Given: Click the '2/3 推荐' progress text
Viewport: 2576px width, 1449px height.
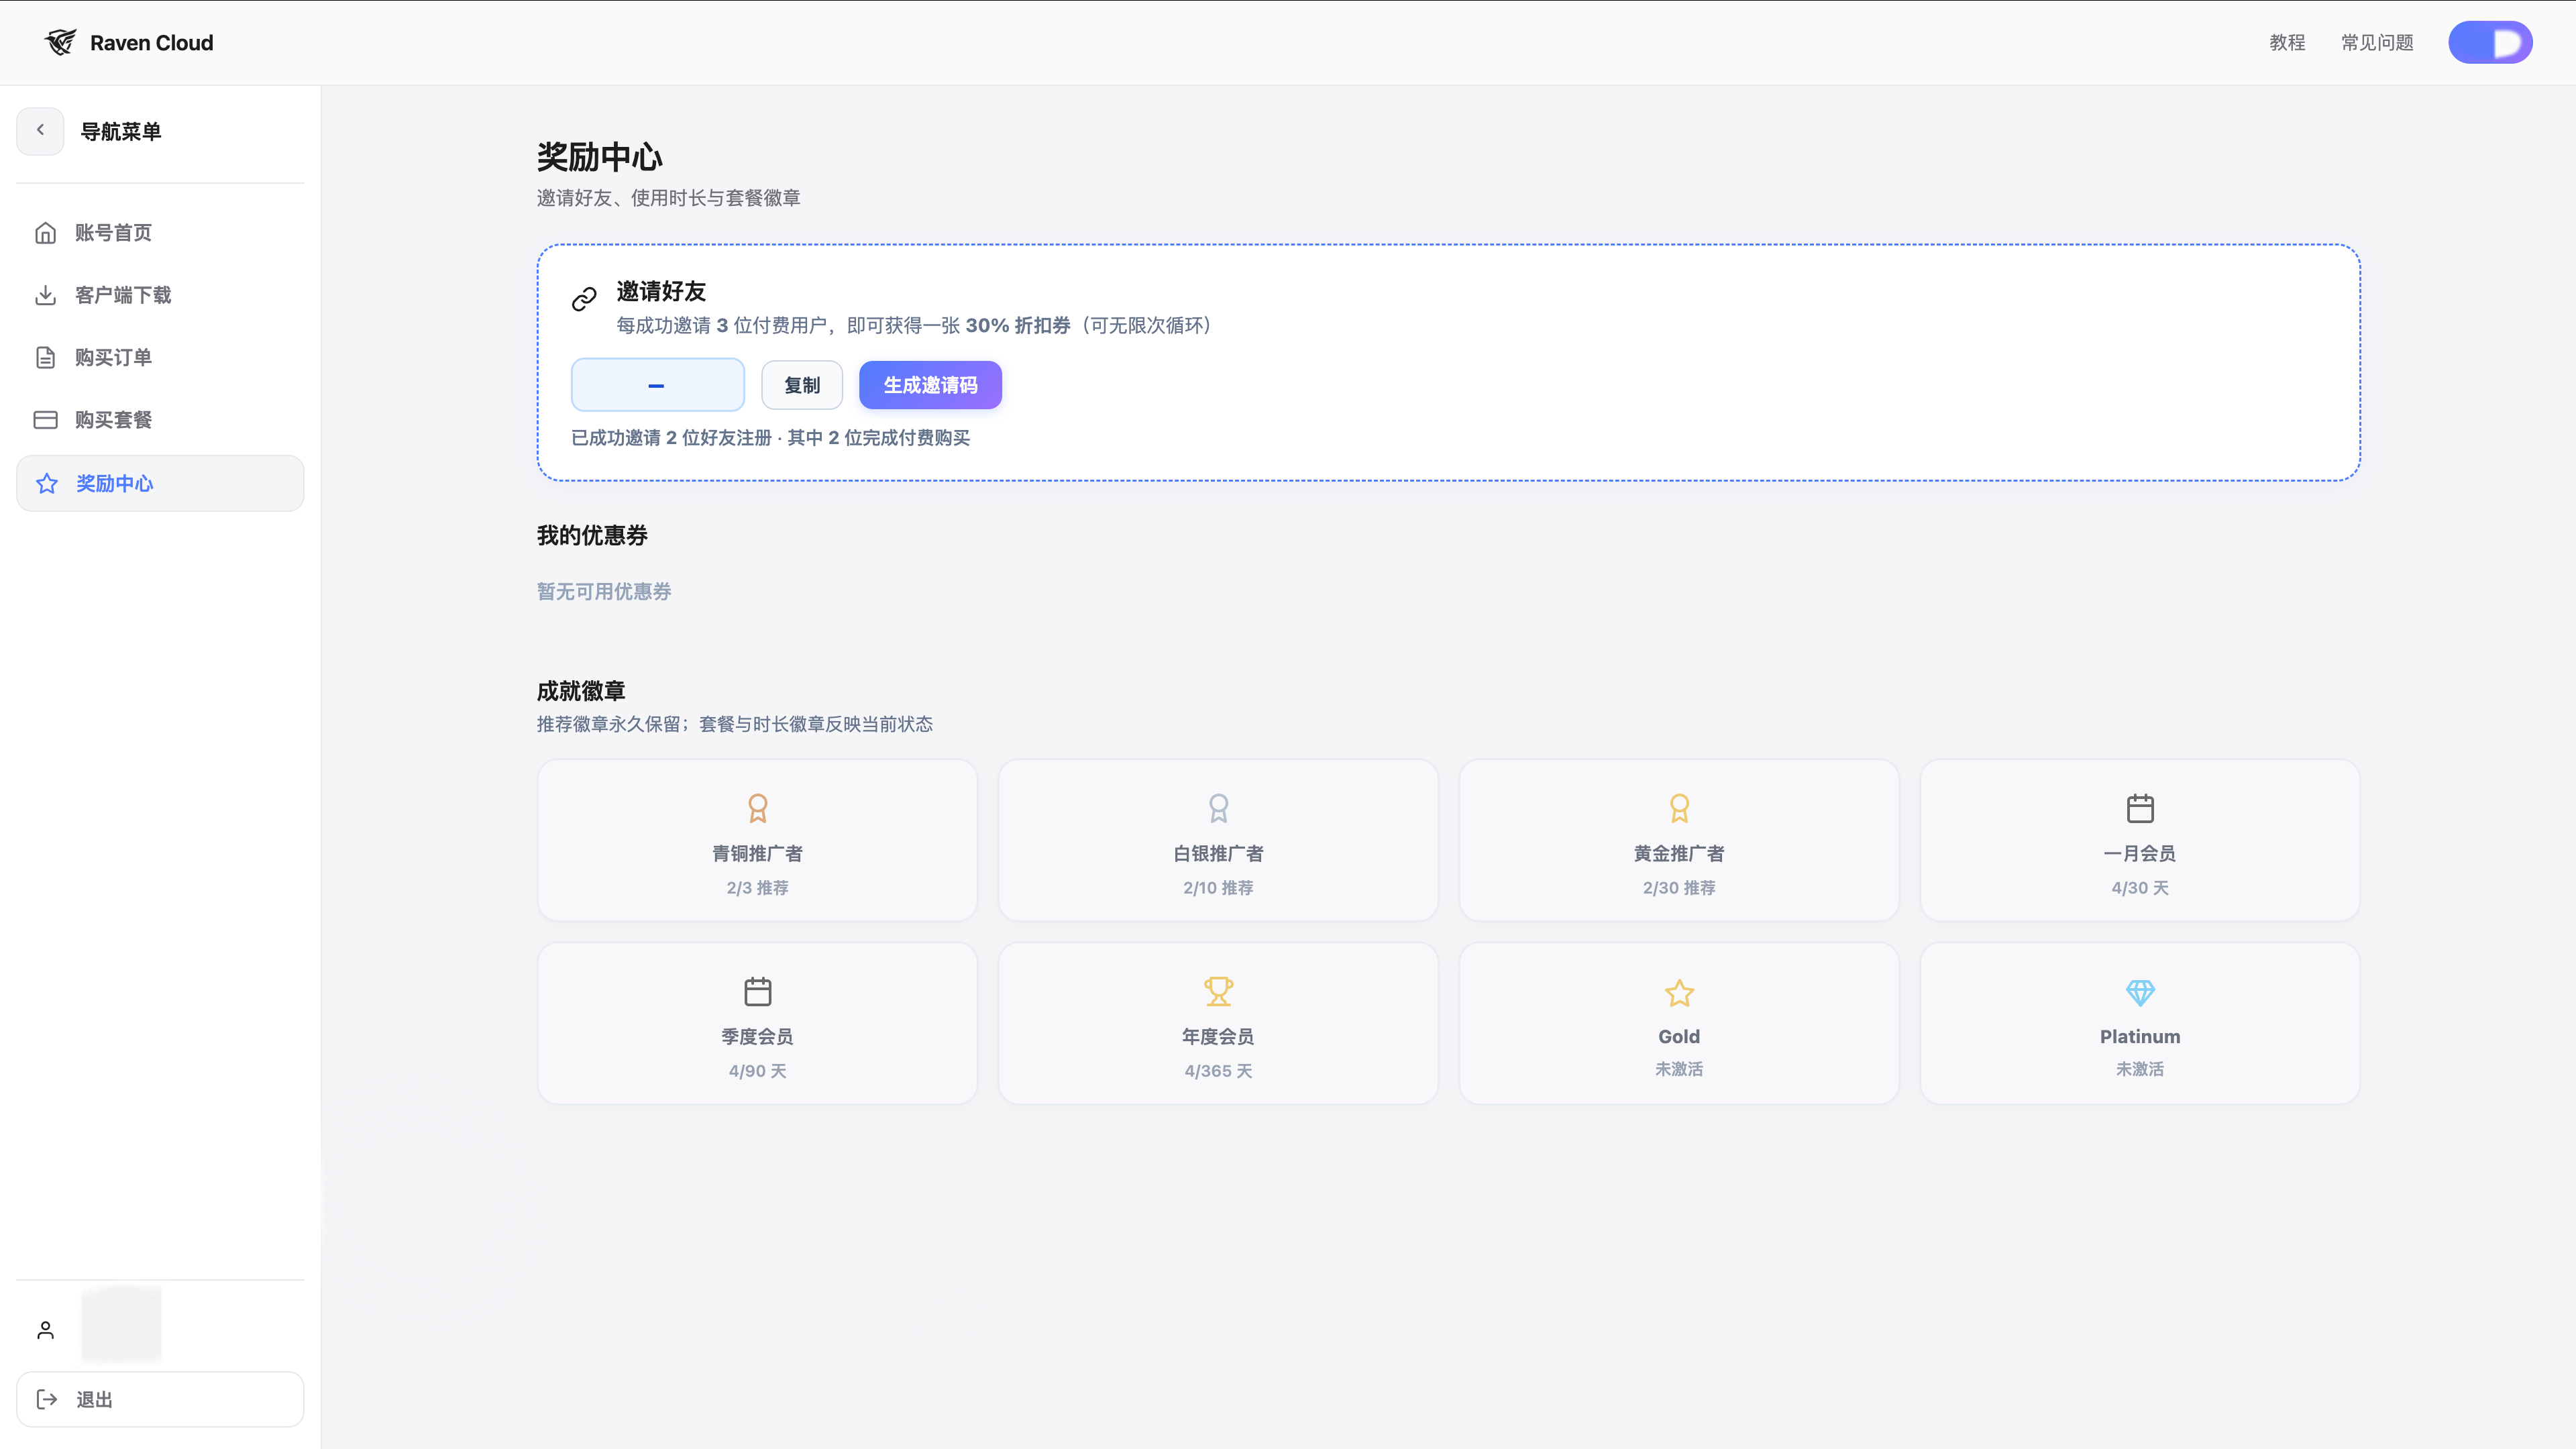Looking at the screenshot, I should [x=757, y=887].
